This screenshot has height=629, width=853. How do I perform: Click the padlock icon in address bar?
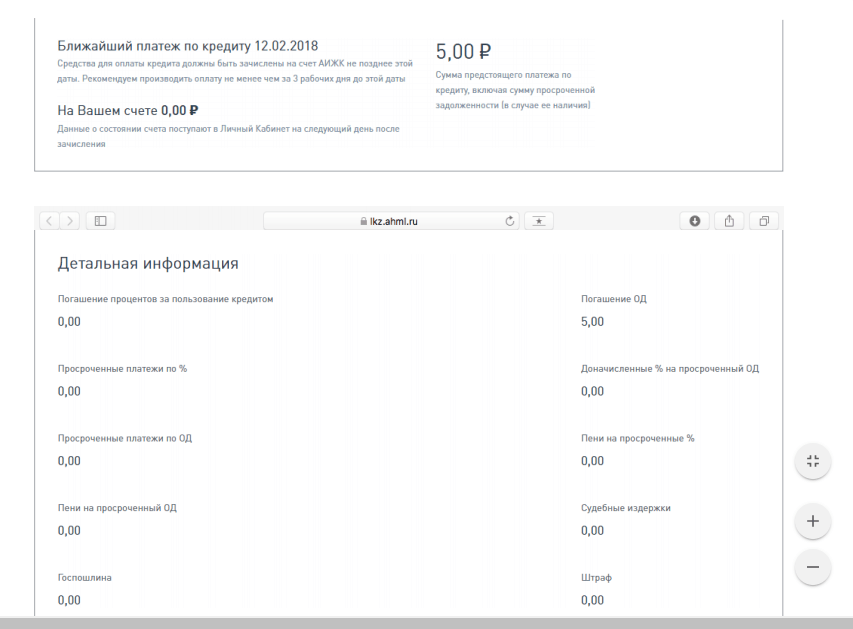pyautogui.click(x=362, y=221)
